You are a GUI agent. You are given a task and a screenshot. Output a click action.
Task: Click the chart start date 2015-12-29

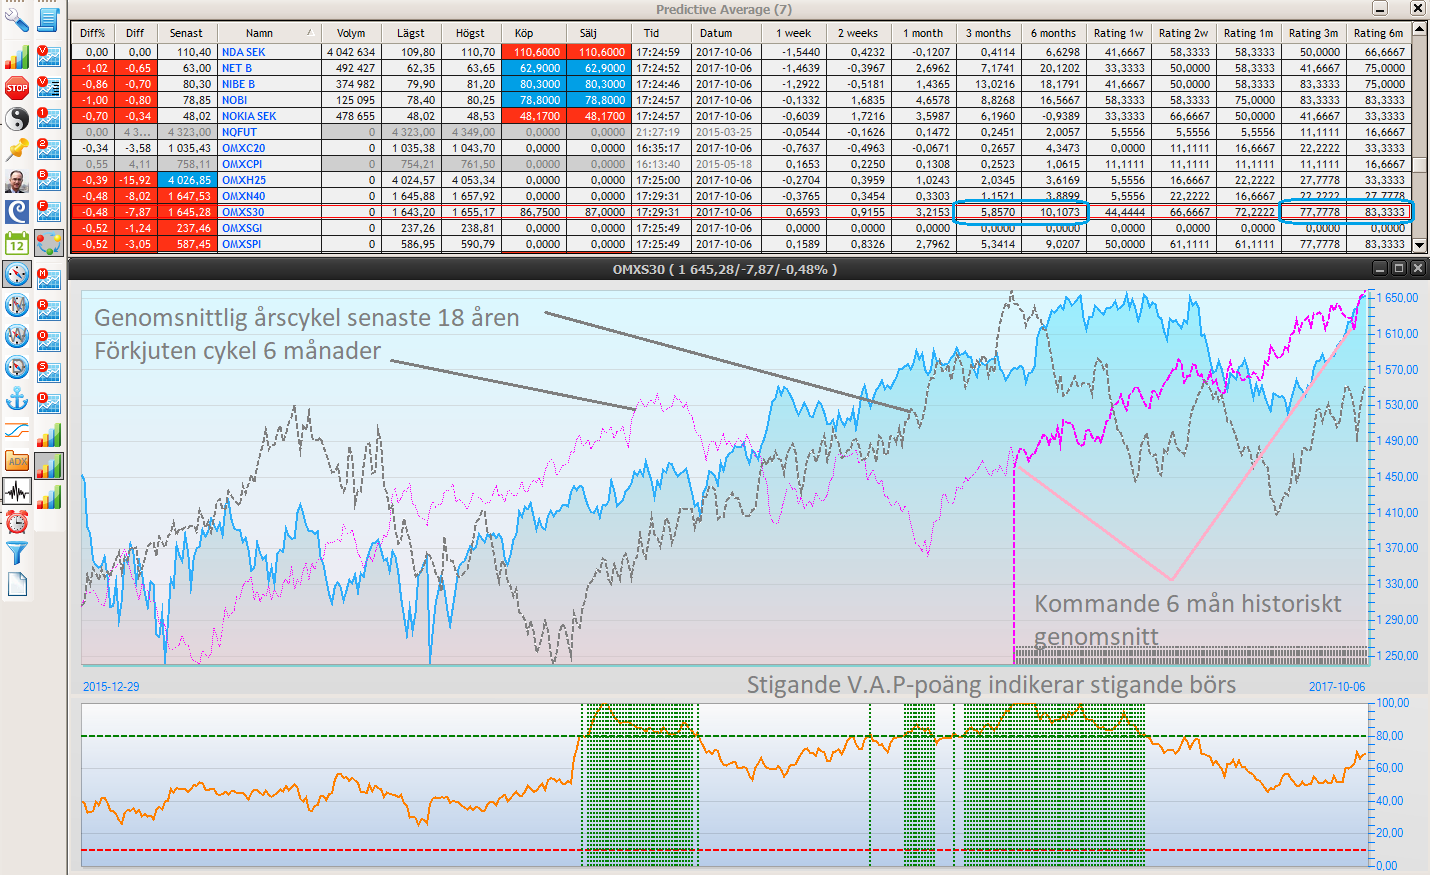click(111, 687)
